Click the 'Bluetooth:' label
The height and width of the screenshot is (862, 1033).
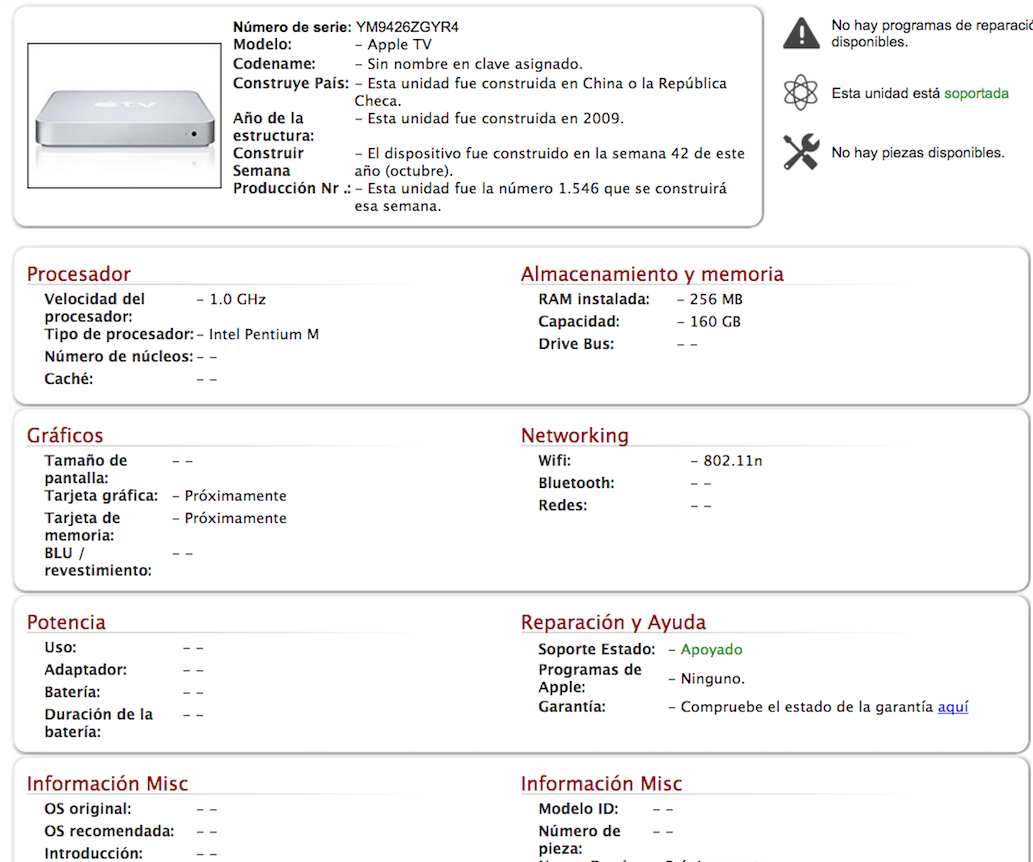click(576, 484)
